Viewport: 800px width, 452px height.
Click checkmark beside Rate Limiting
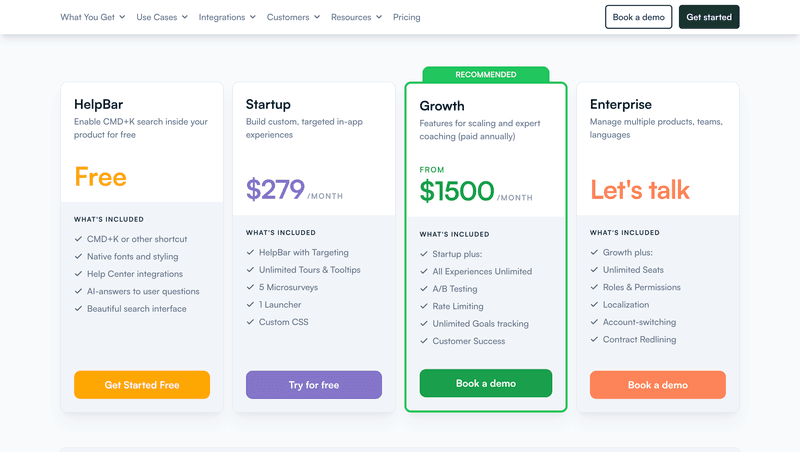tap(424, 306)
